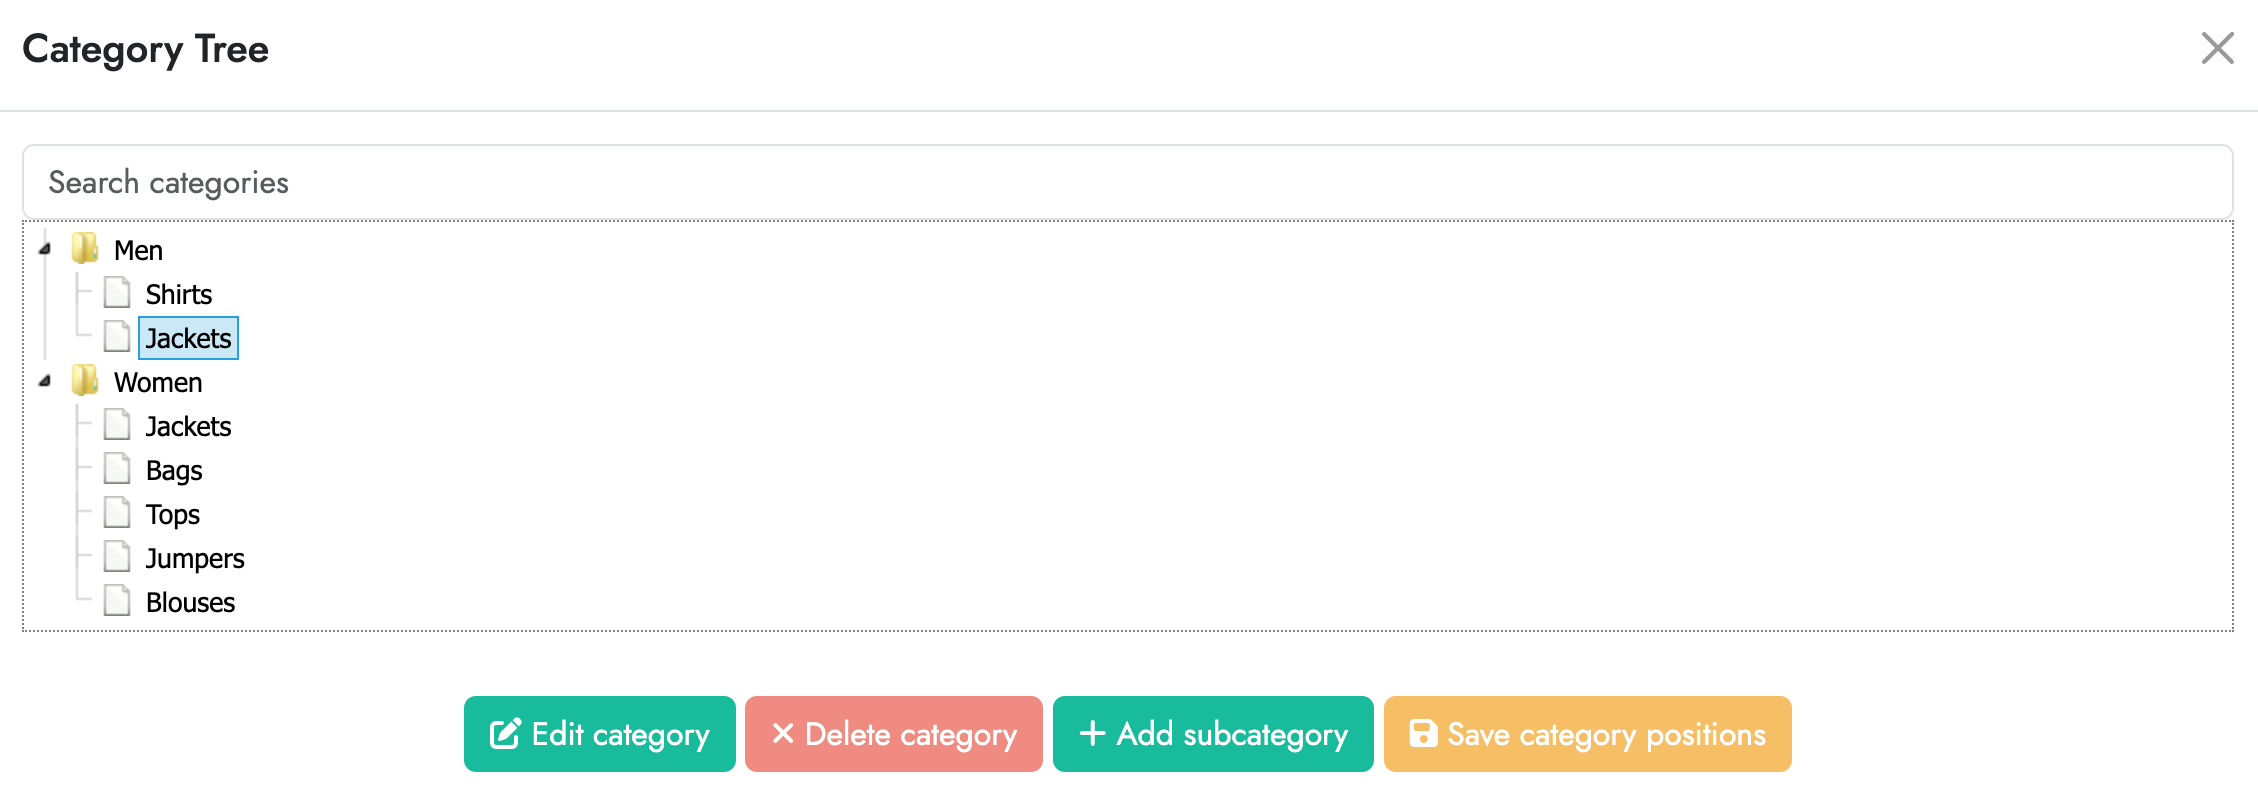Viewport: 2258px width, 804px height.
Task: Select the Jumpers category
Action: tap(195, 557)
